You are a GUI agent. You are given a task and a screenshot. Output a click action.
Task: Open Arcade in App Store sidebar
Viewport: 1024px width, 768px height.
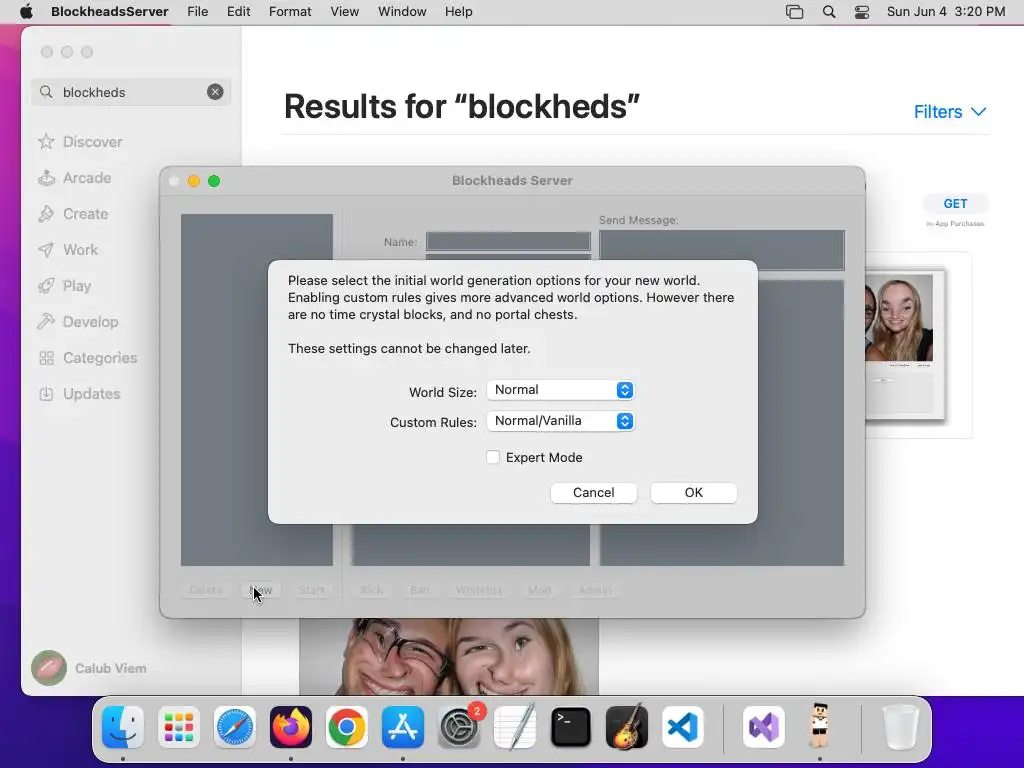point(74,178)
